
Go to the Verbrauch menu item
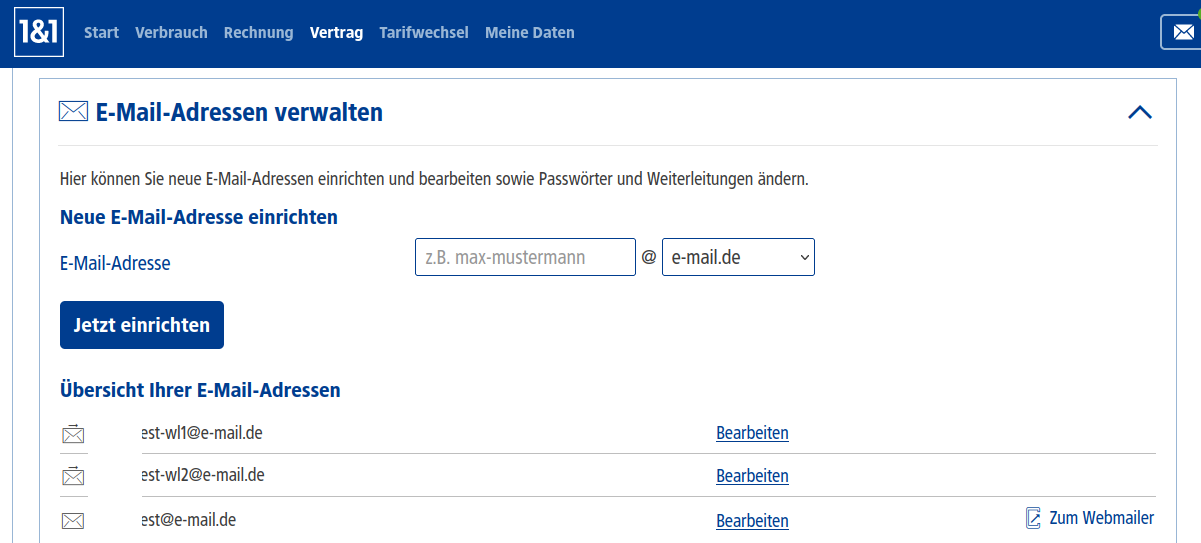pos(171,33)
